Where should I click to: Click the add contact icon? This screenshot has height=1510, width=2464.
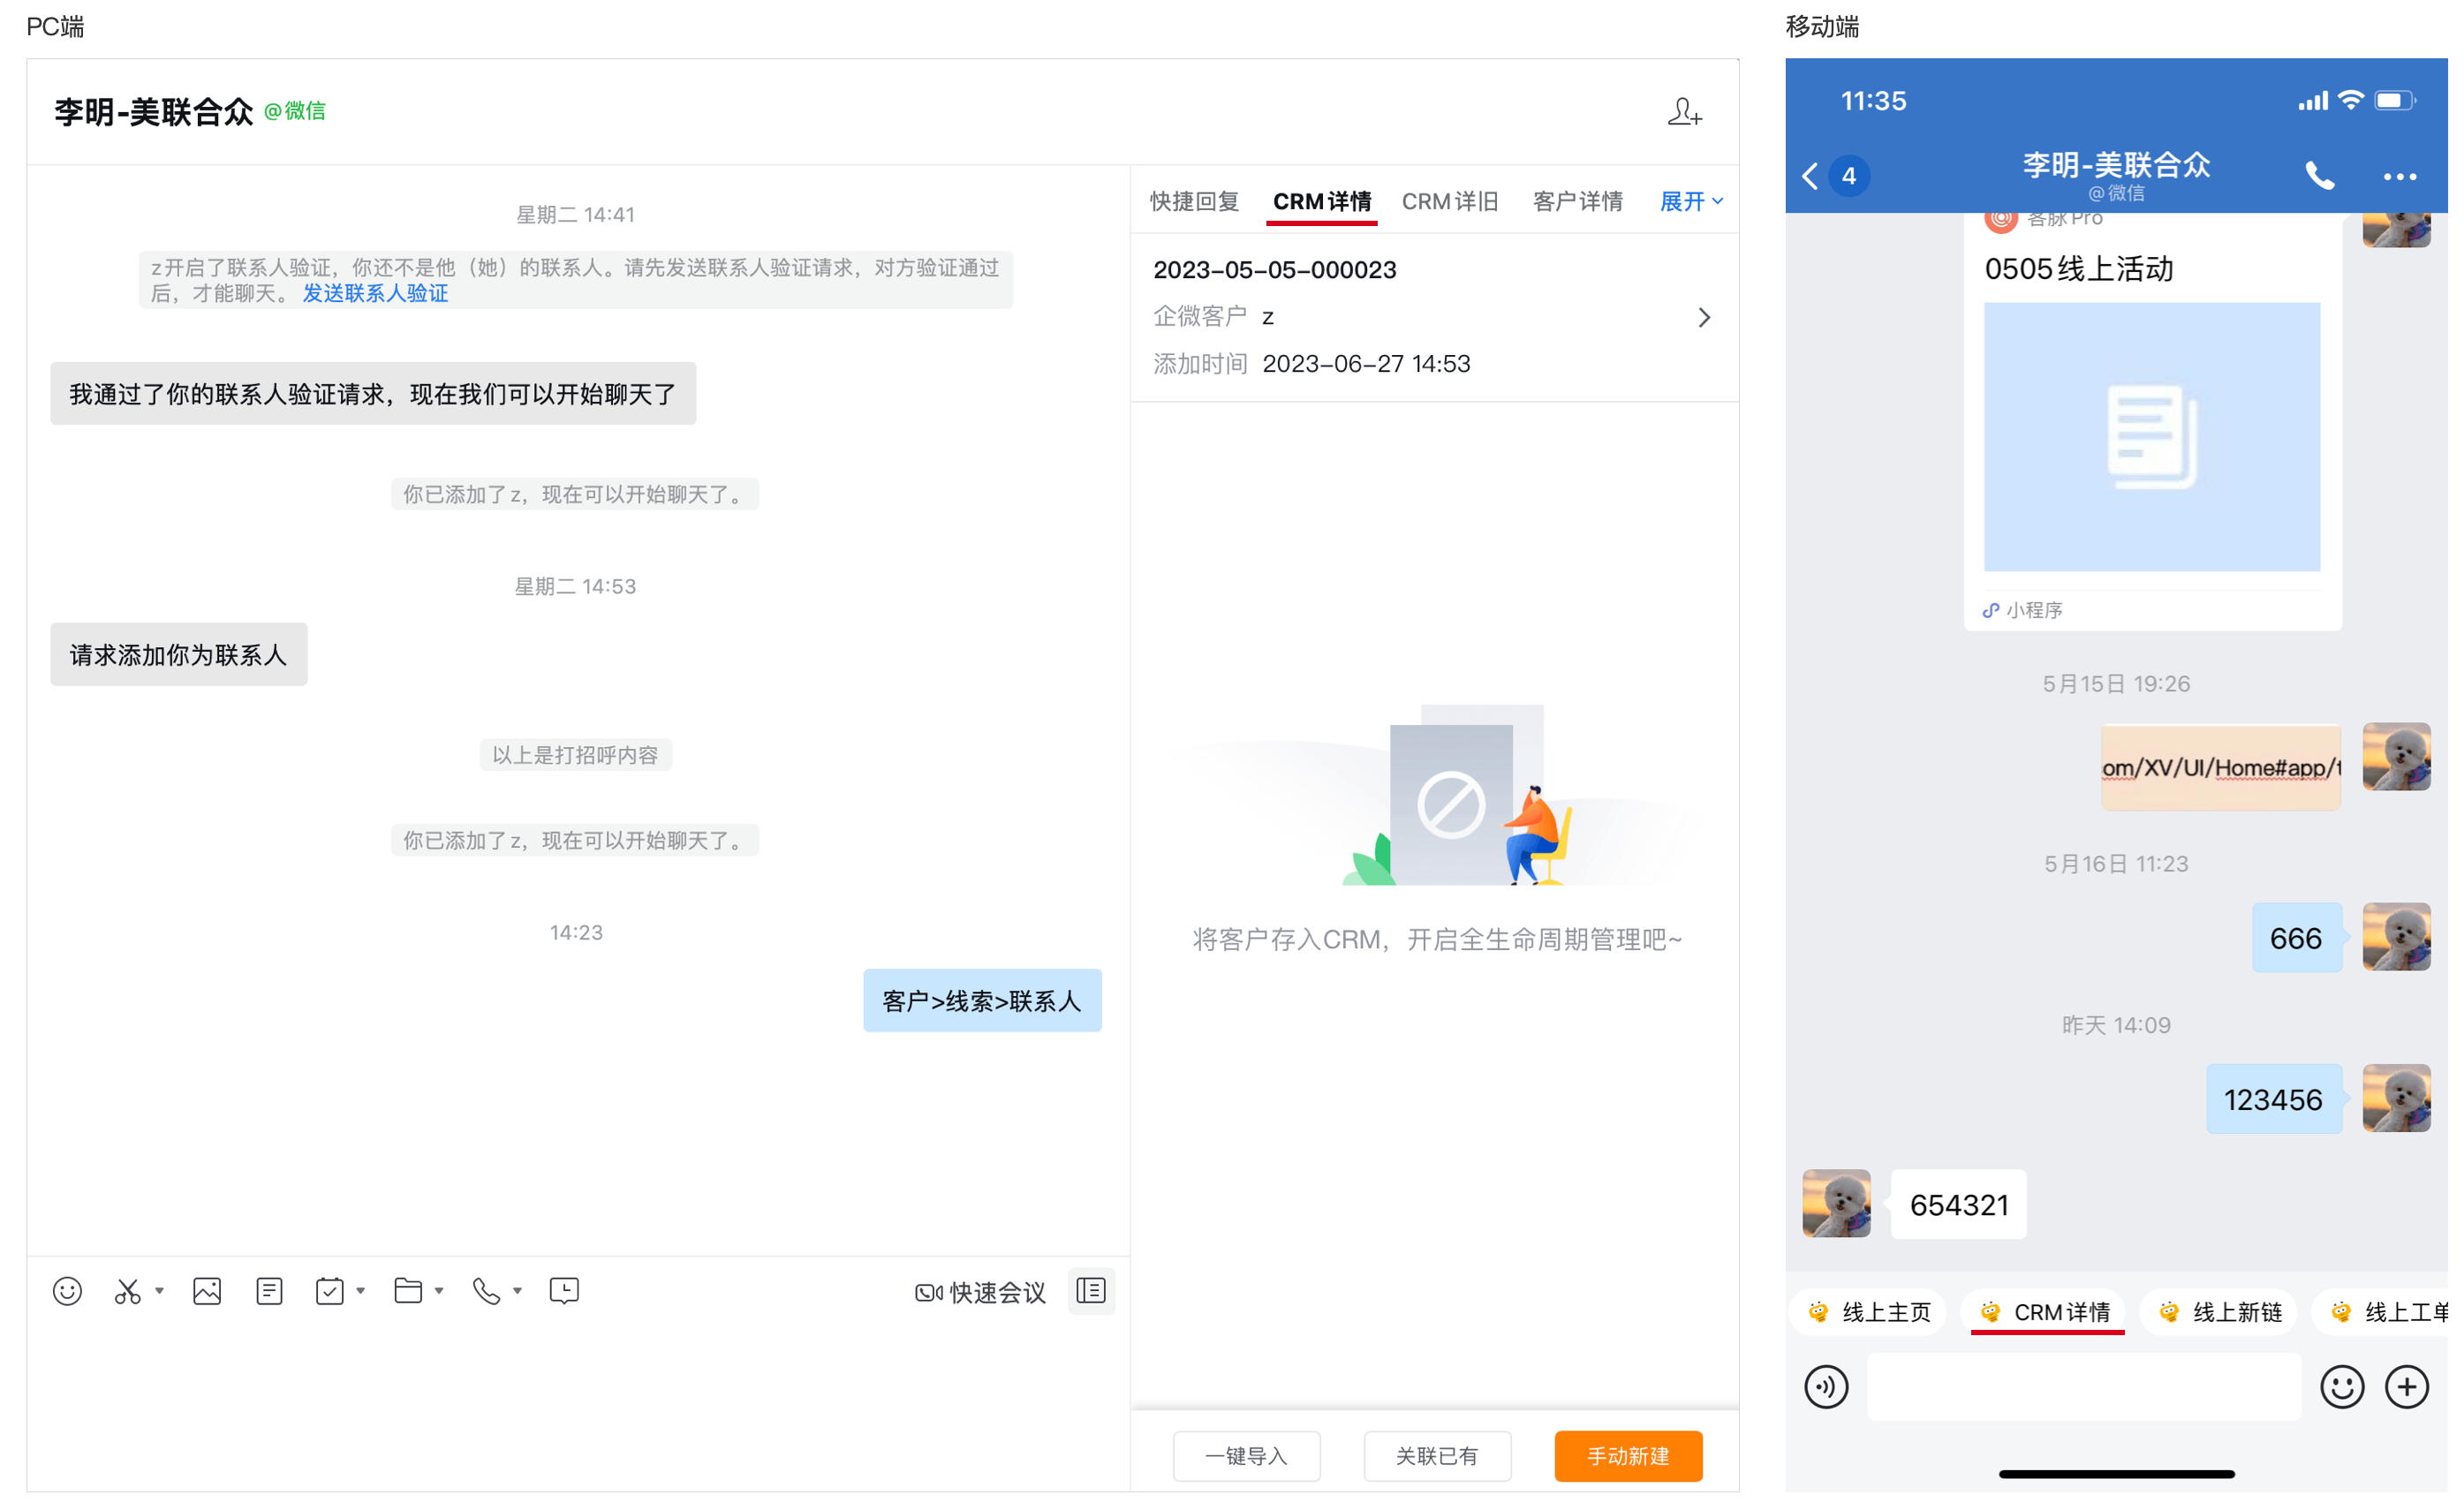tap(1684, 111)
